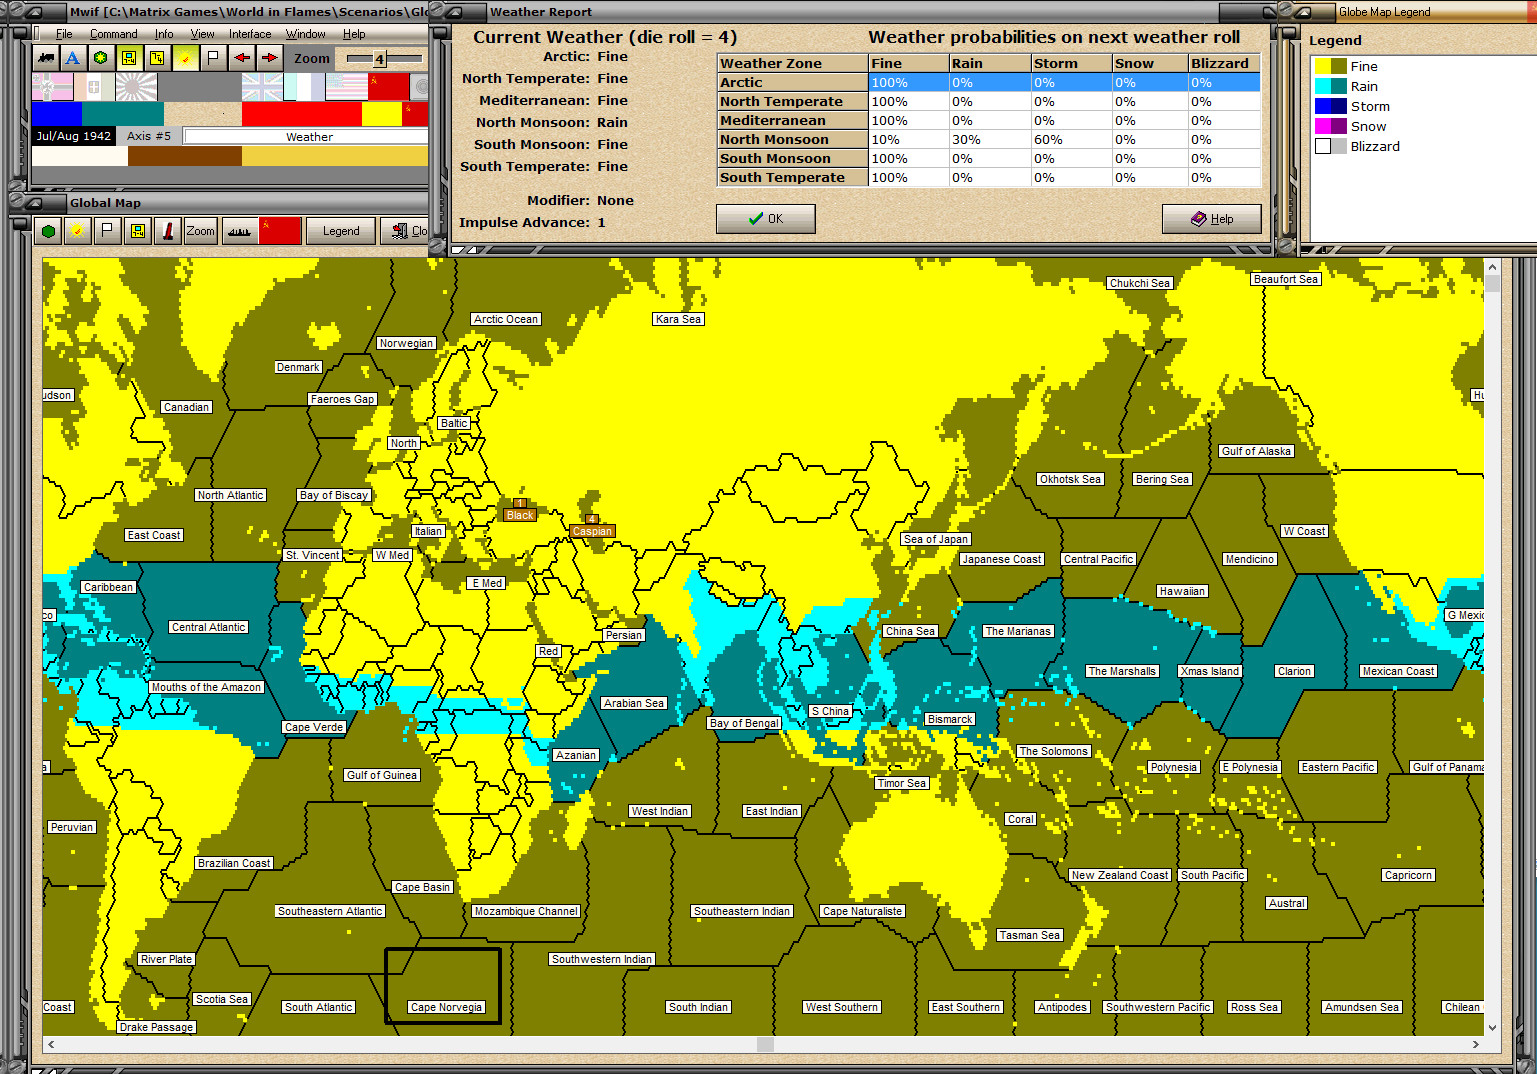
Task: Click the red left arrow icon
Action: [241, 58]
